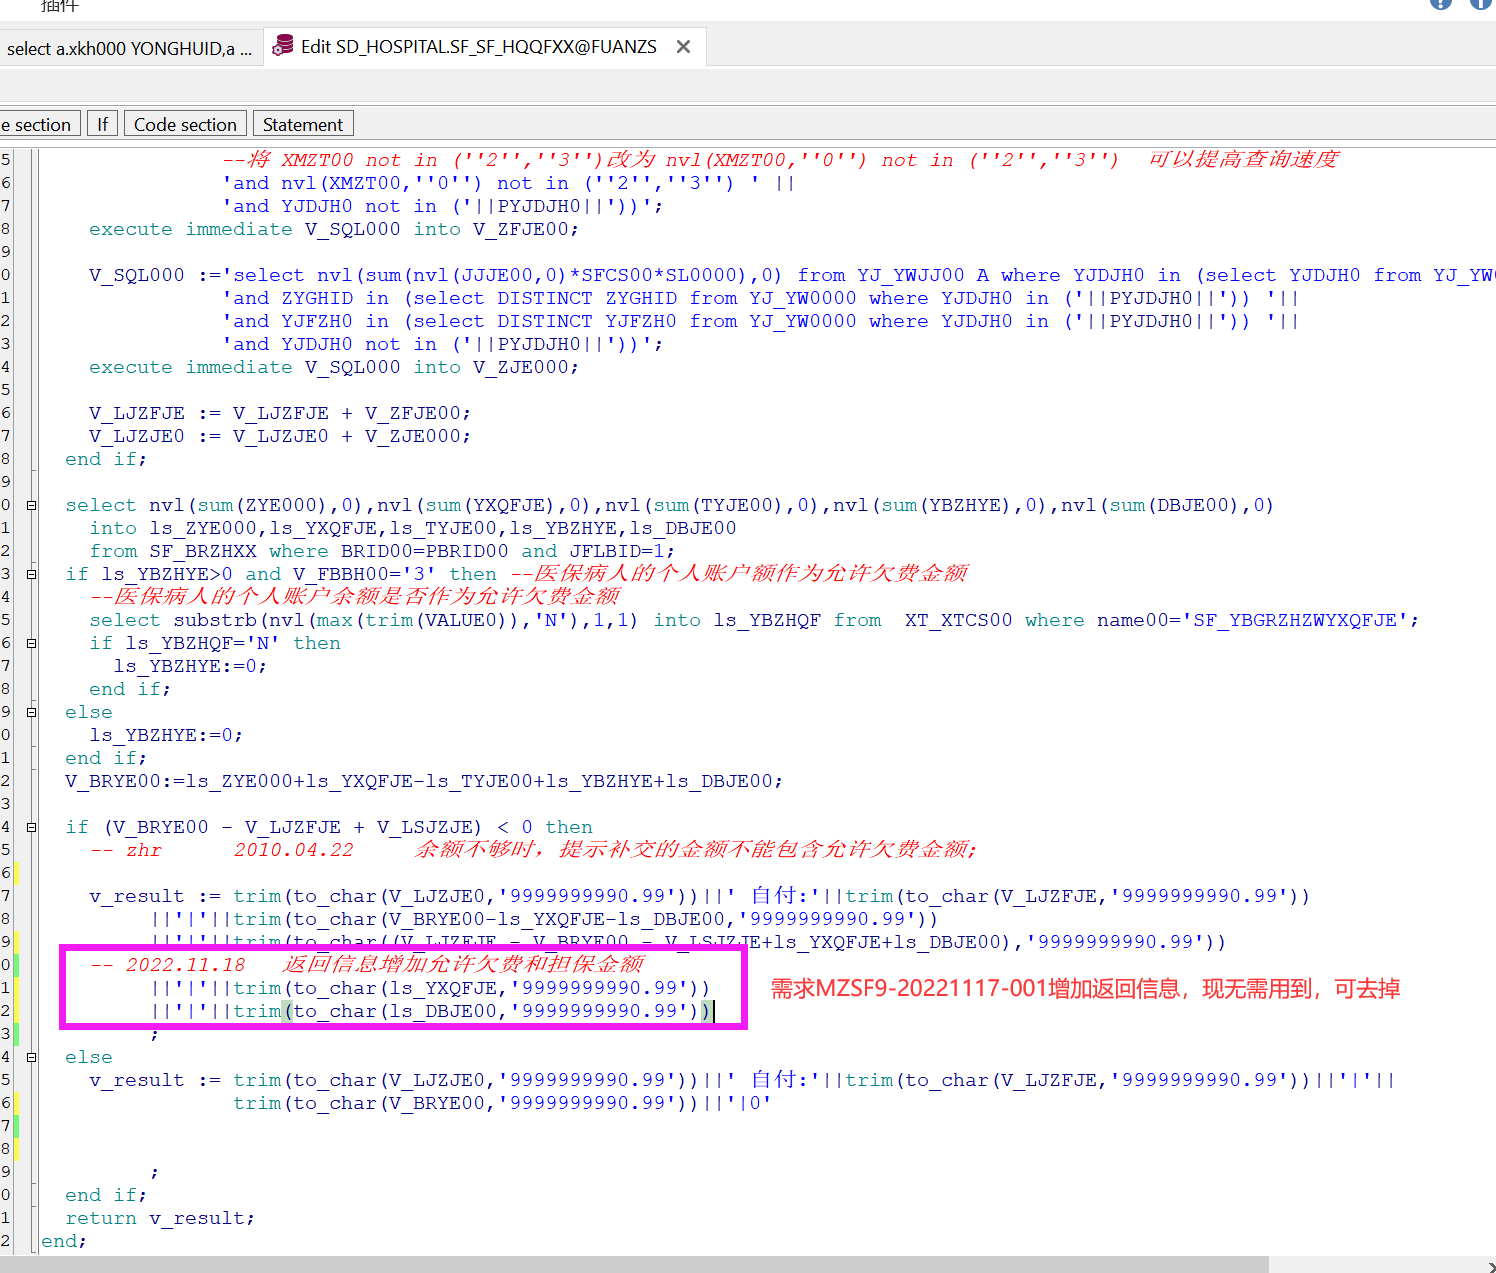Click the database icon on the Edit SD_HOSPITAL tab
The height and width of the screenshot is (1273, 1496).
284,46
